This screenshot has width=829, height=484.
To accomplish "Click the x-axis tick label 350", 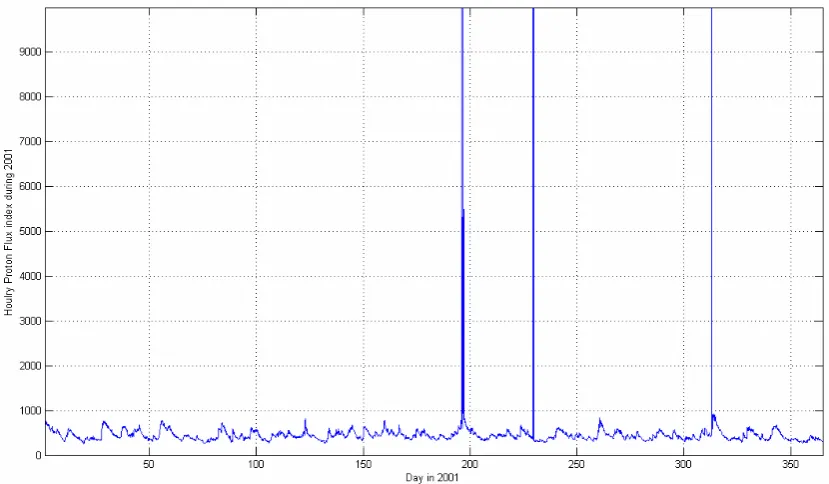I will tap(790, 464).
